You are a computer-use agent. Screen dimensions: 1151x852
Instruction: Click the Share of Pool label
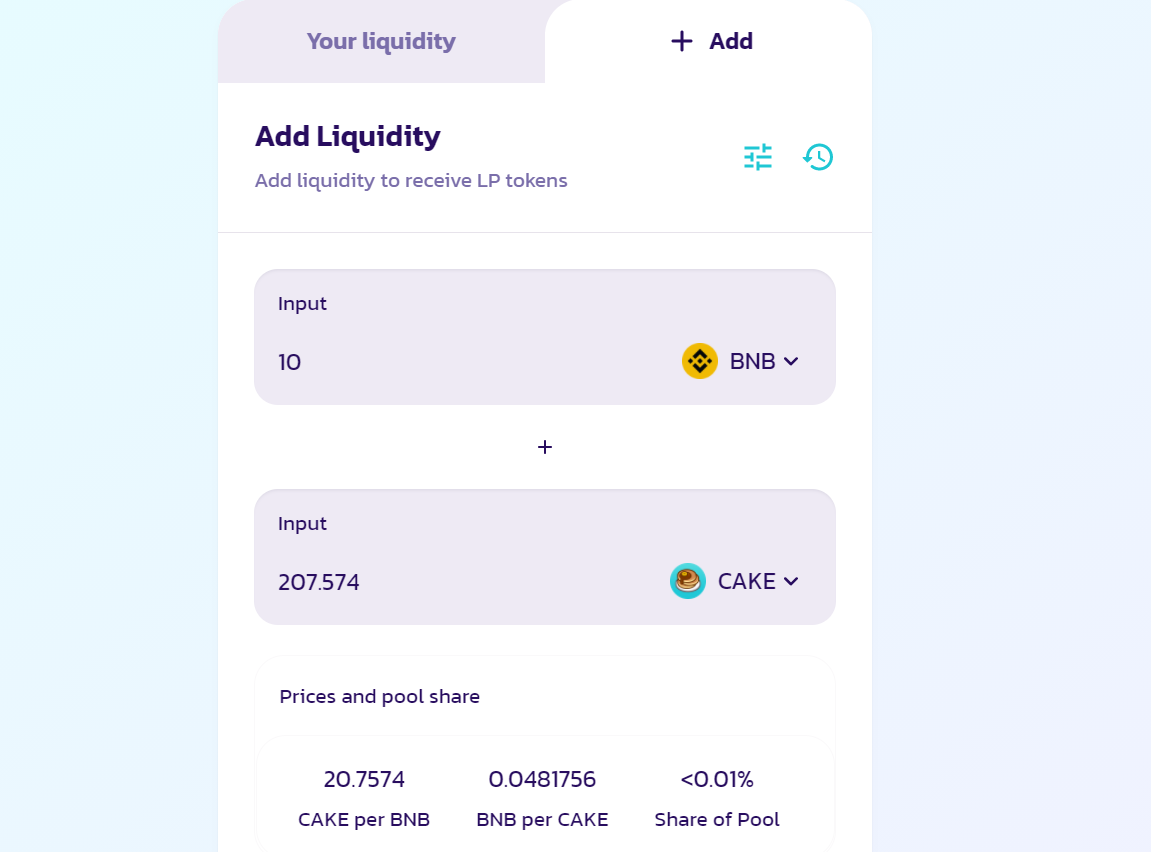pyautogui.click(x=717, y=820)
